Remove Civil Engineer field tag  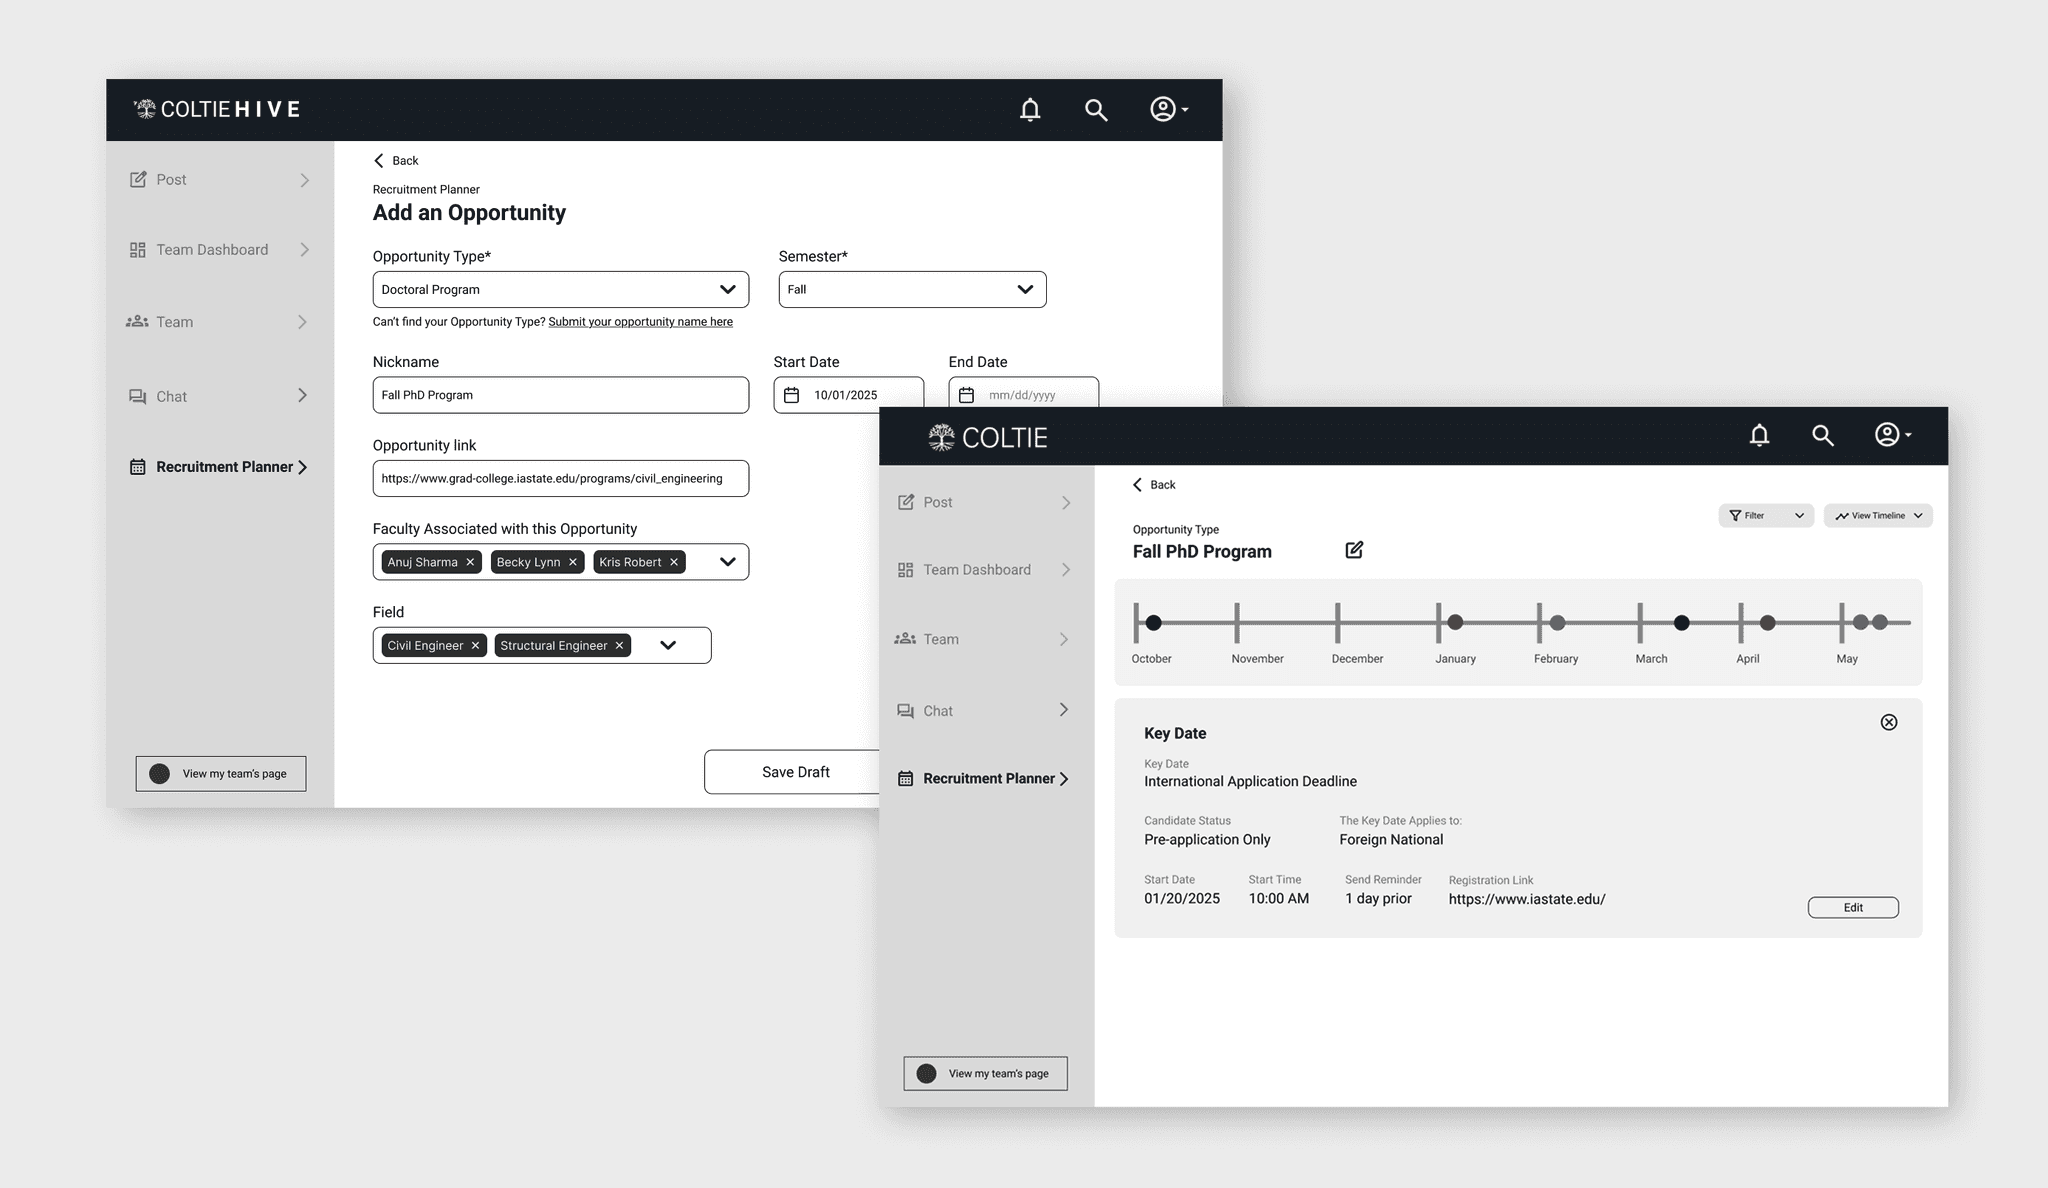(475, 646)
